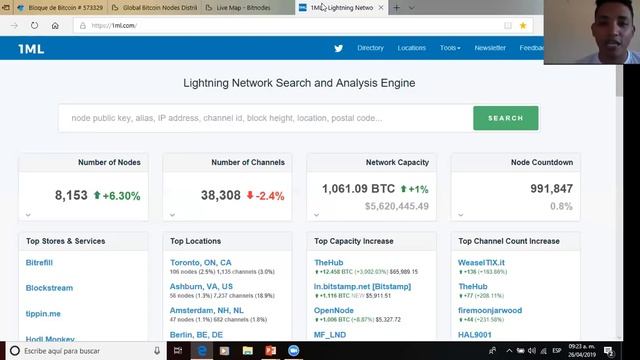Click the volume icon in system tray
This screenshot has height=360, width=640.
531,351
